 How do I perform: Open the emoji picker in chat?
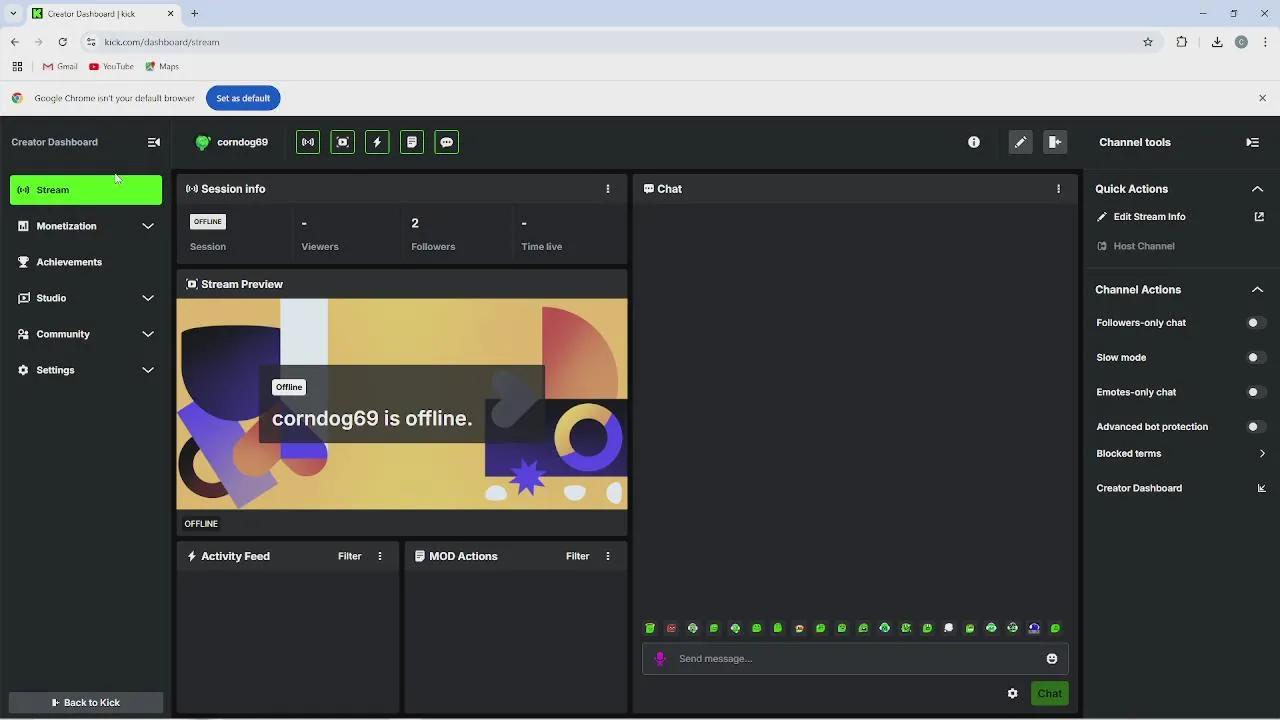tap(1051, 658)
